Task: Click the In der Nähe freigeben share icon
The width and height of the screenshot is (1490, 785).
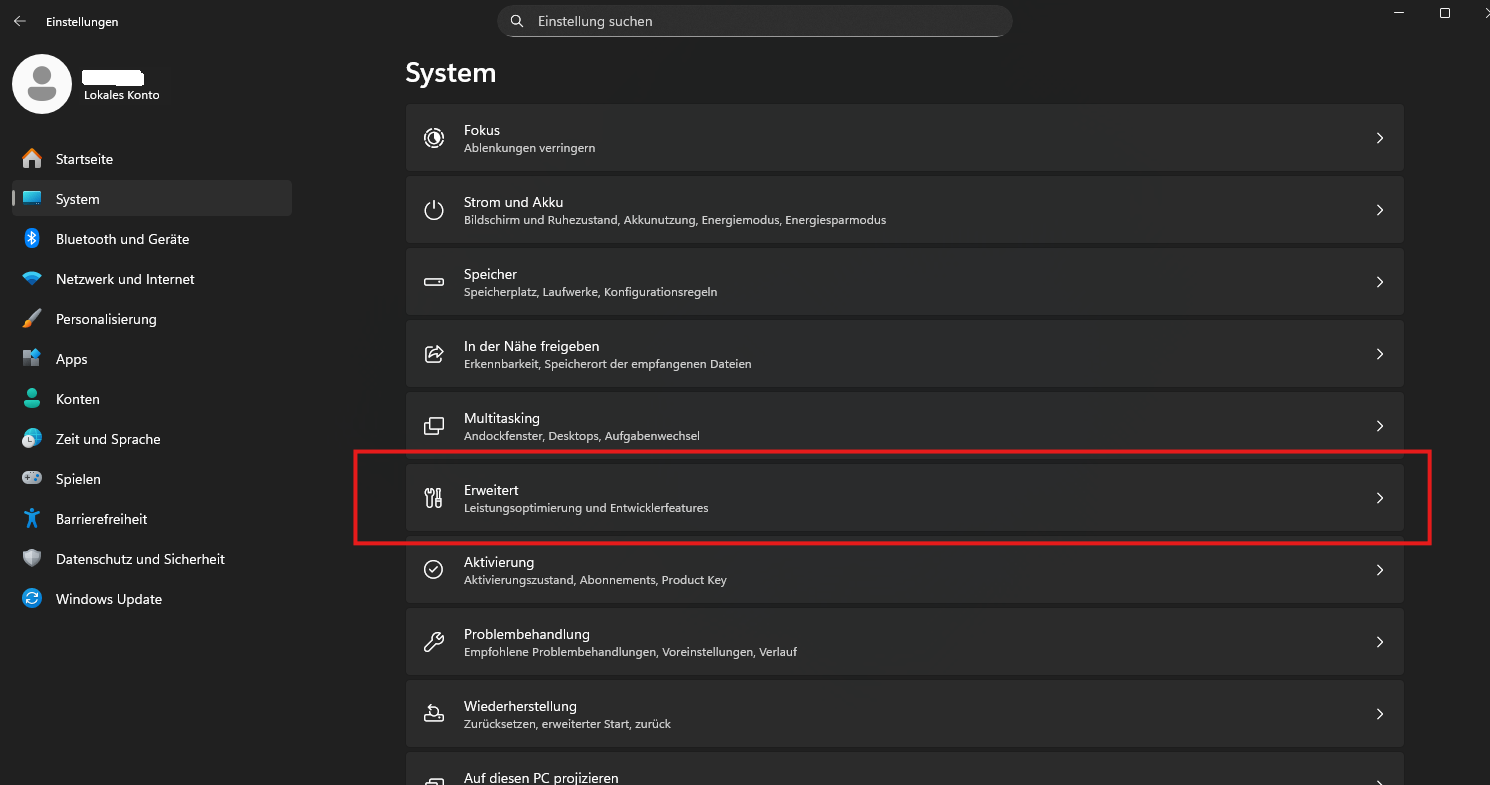Action: [x=434, y=354]
